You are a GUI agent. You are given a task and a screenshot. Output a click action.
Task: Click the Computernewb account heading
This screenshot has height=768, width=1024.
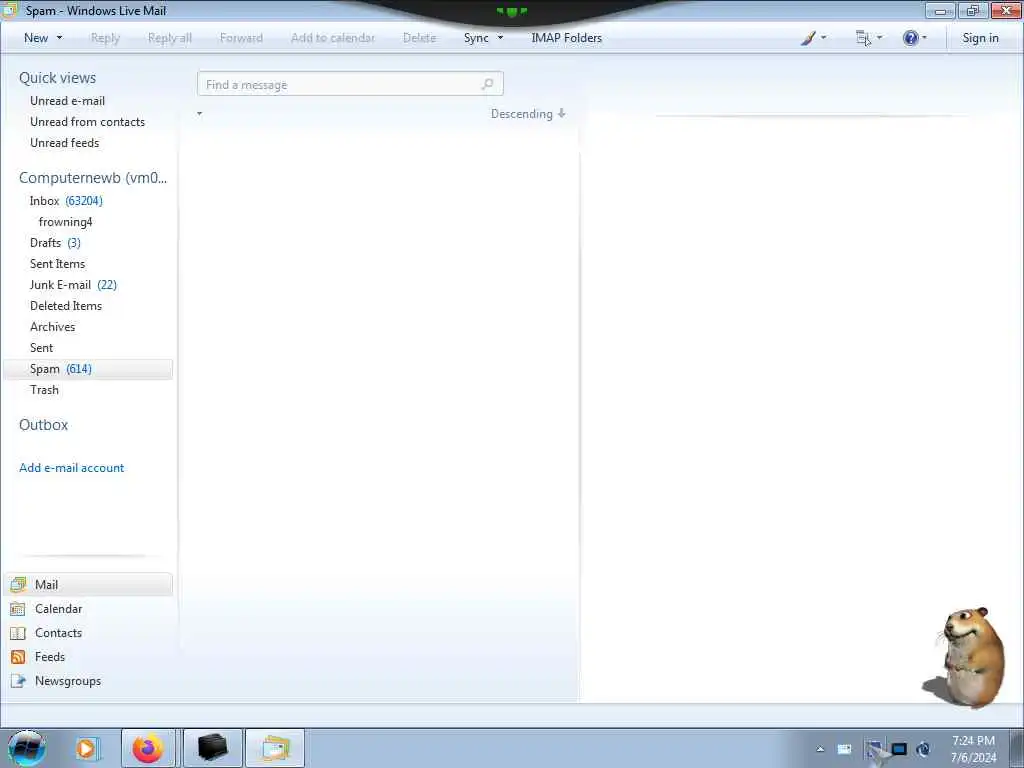click(93, 178)
